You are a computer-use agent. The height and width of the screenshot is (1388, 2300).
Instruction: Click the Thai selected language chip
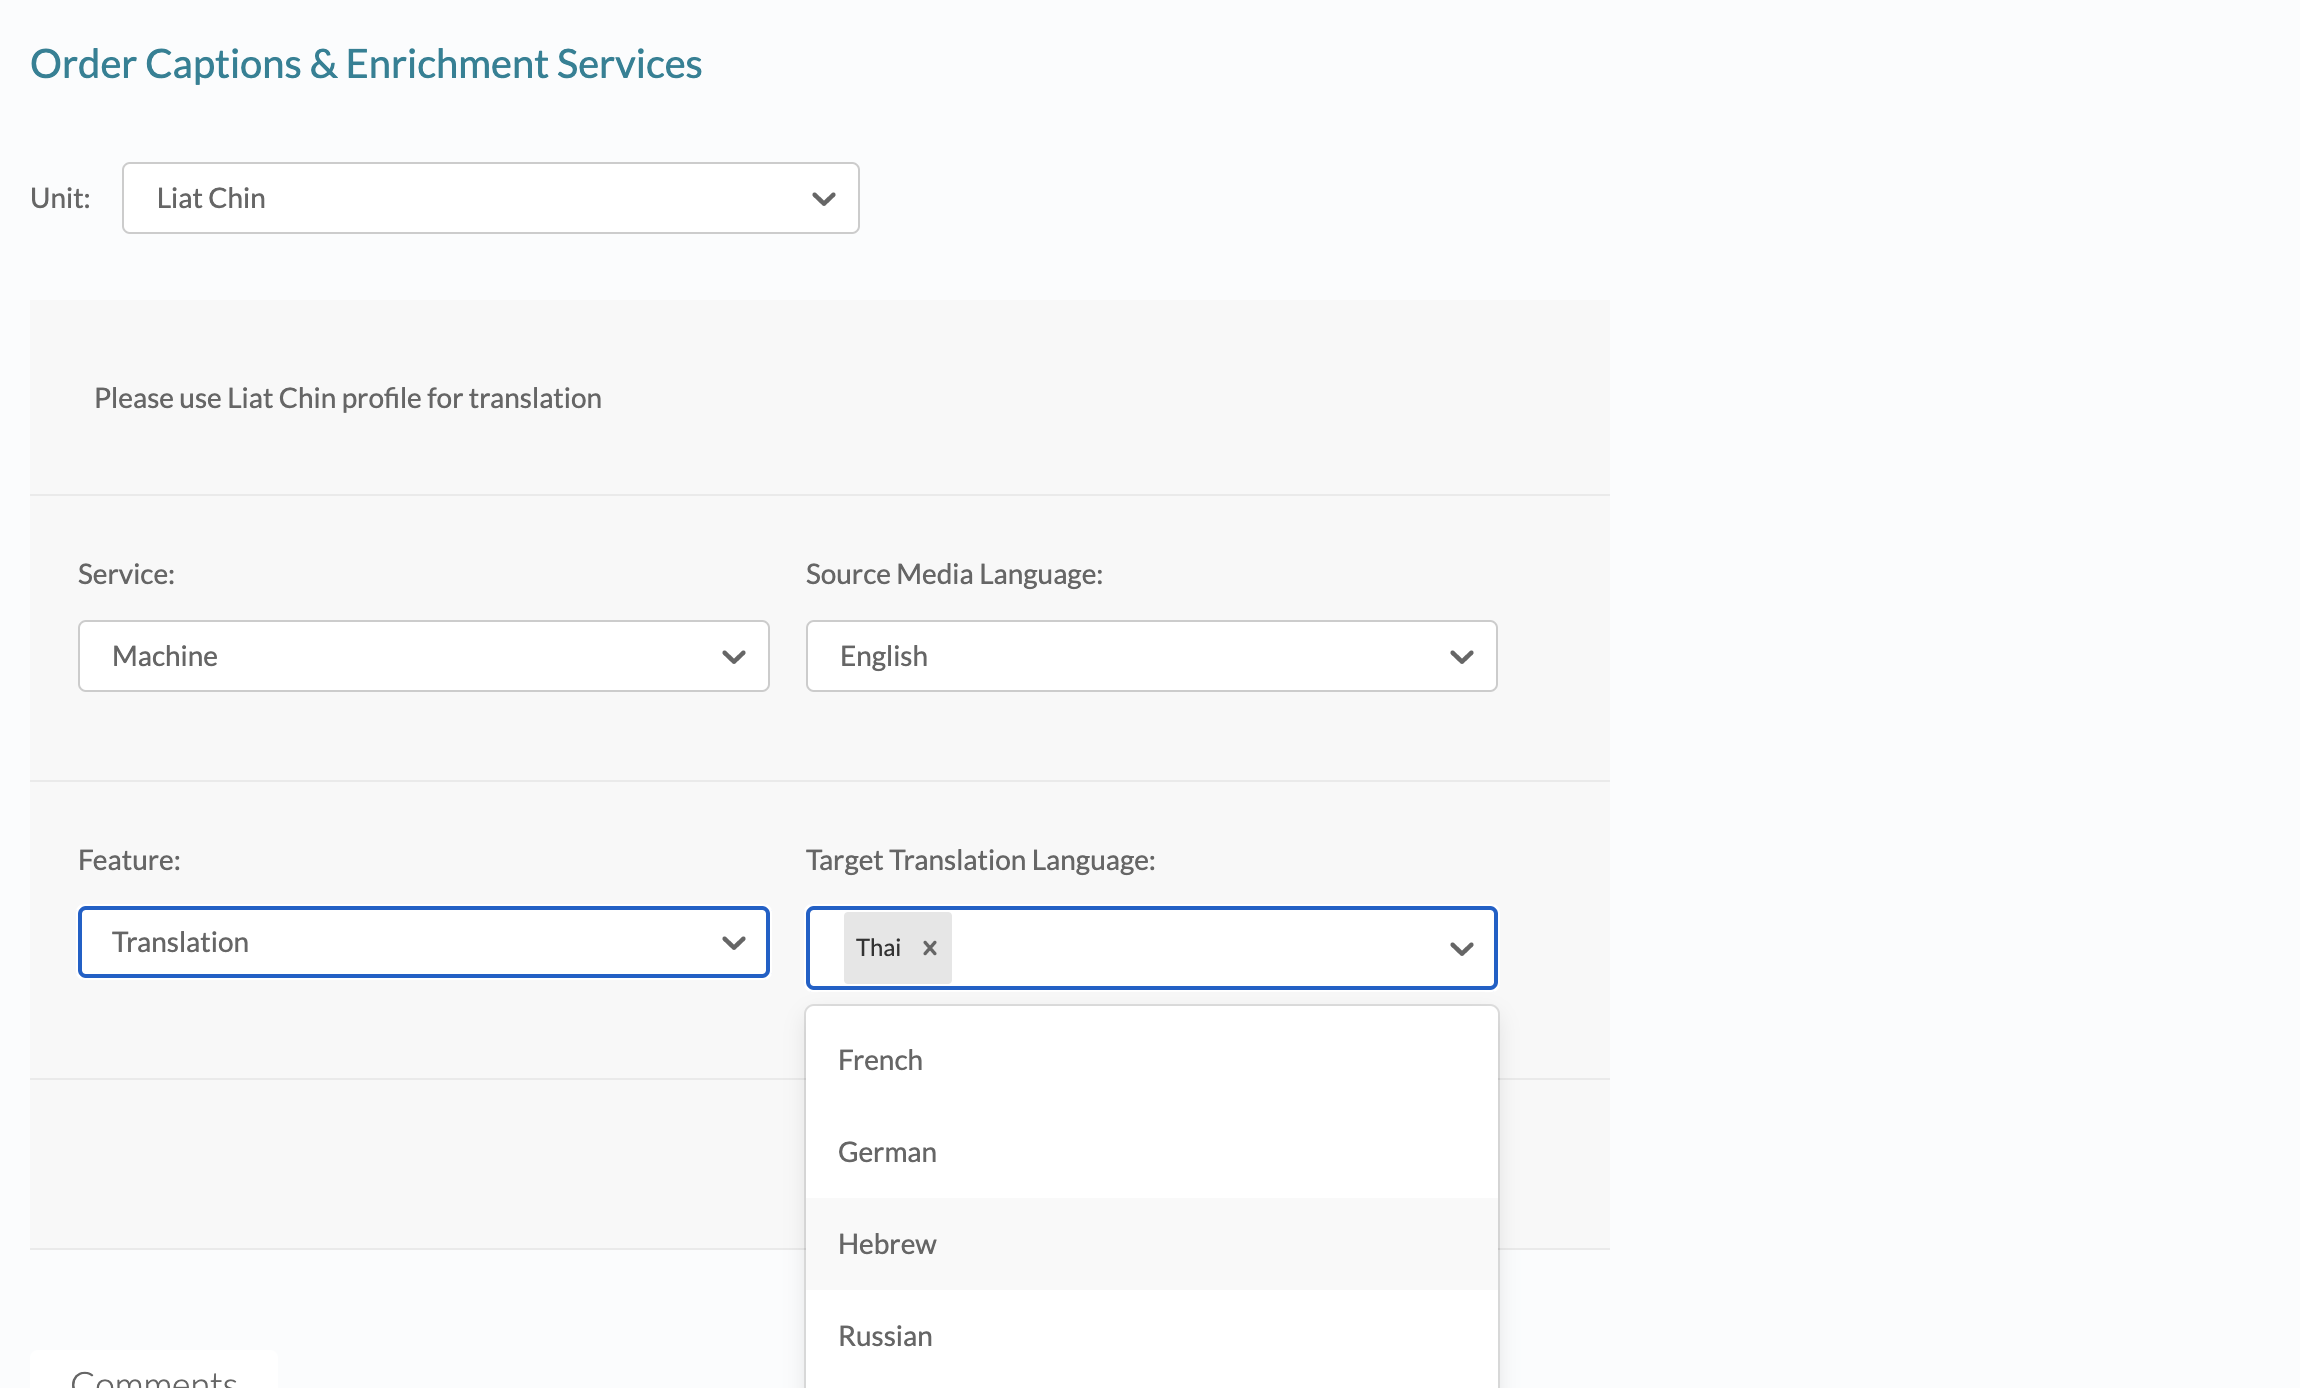[878, 948]
